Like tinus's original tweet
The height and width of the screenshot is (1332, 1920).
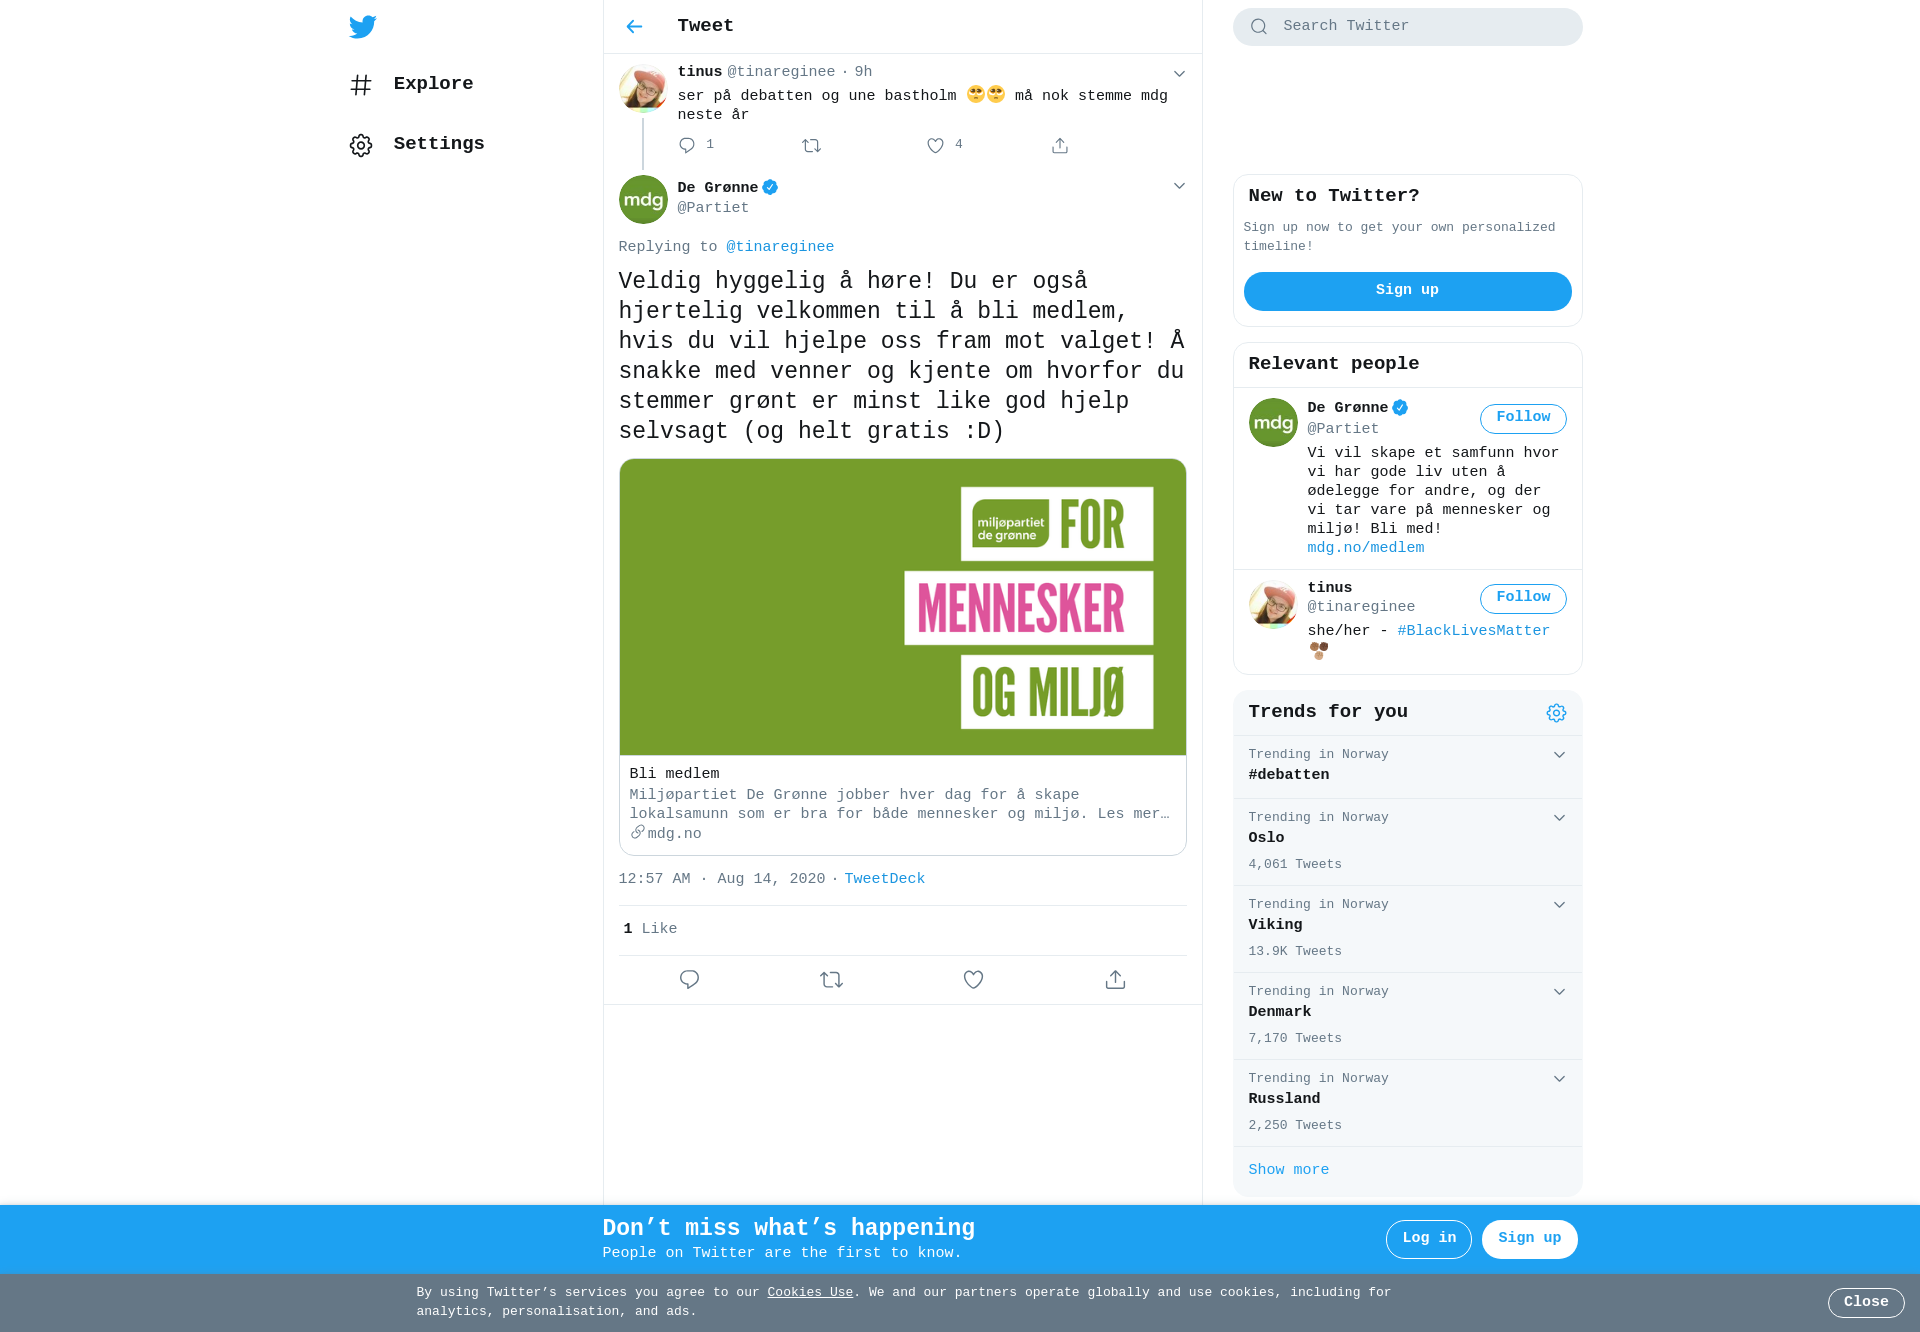point(935,146)
